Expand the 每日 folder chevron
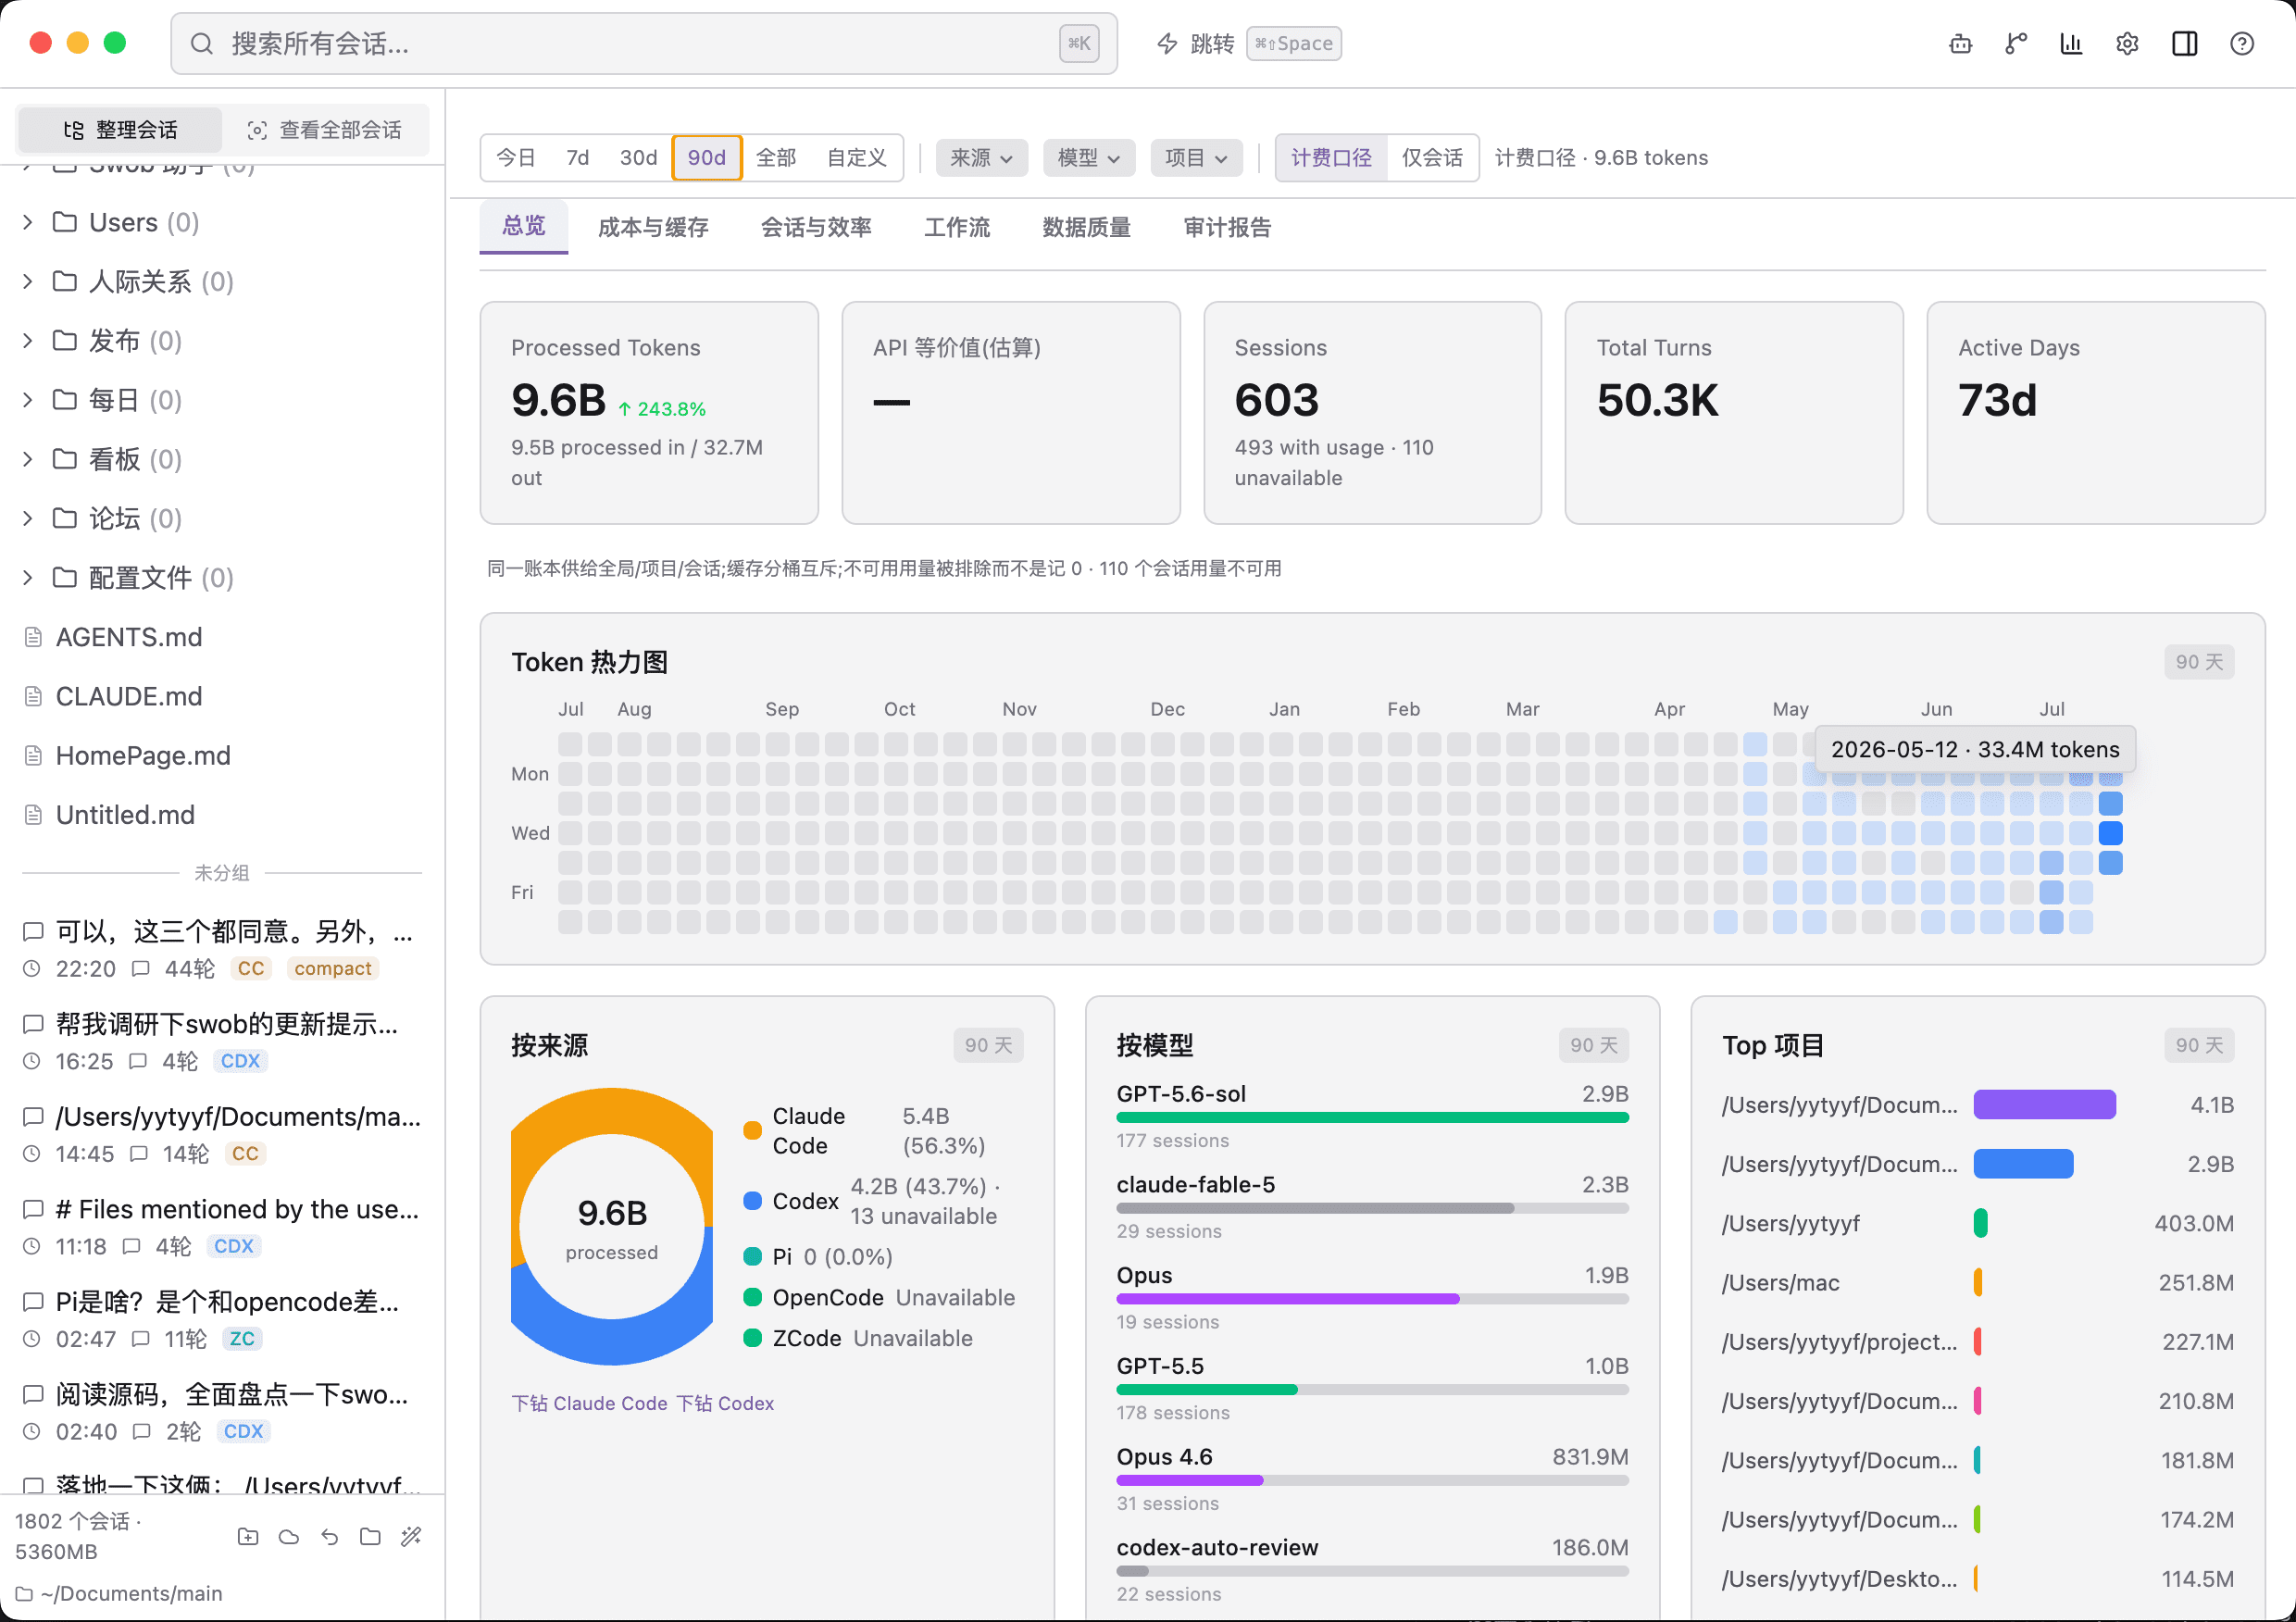The height and width of the screenshot is (1622, 2296). [27, 400]
